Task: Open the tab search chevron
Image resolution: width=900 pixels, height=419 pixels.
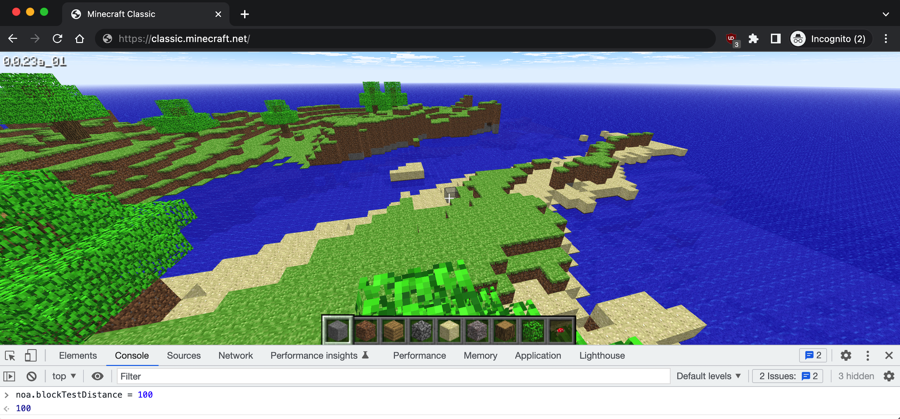Action: [x=886, y=14]
